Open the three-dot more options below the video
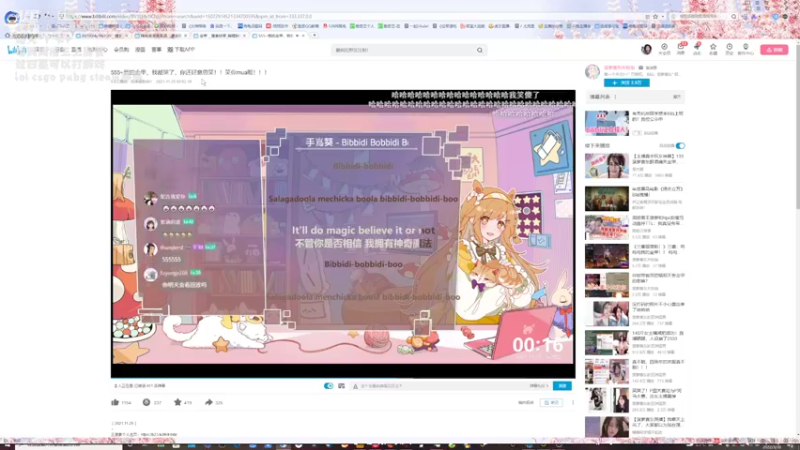Image resolution: width=800 pixels, height=450 pixels. click(x=573, y=403)
